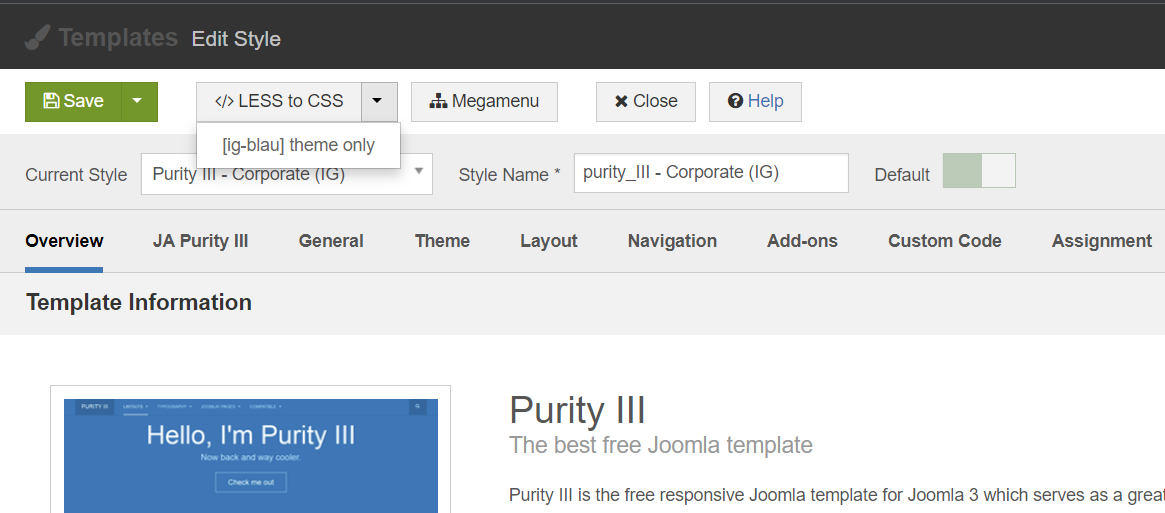Select the Layout tab
This screenshot has width=1165, height=513.
[548, 241]
